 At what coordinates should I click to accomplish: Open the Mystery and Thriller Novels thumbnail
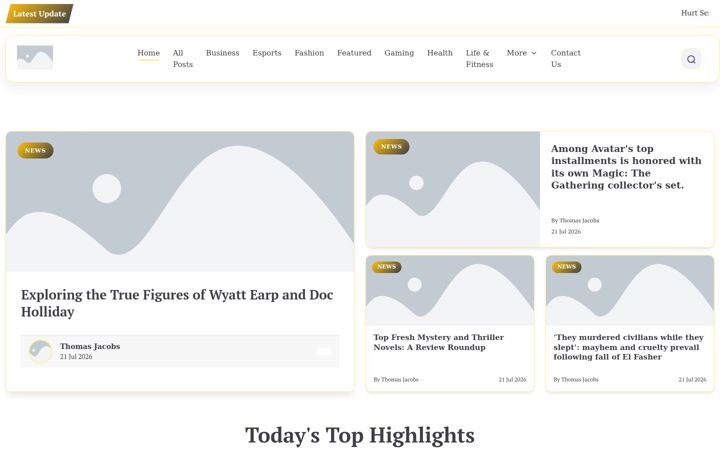(x=450, y=291)
